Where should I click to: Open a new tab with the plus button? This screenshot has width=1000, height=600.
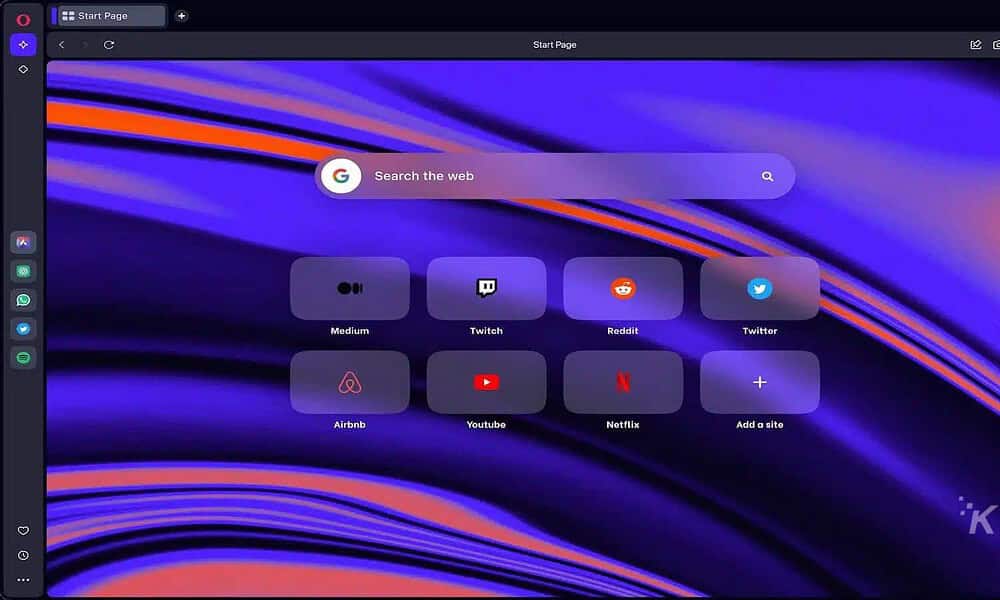tap(181, 15)
